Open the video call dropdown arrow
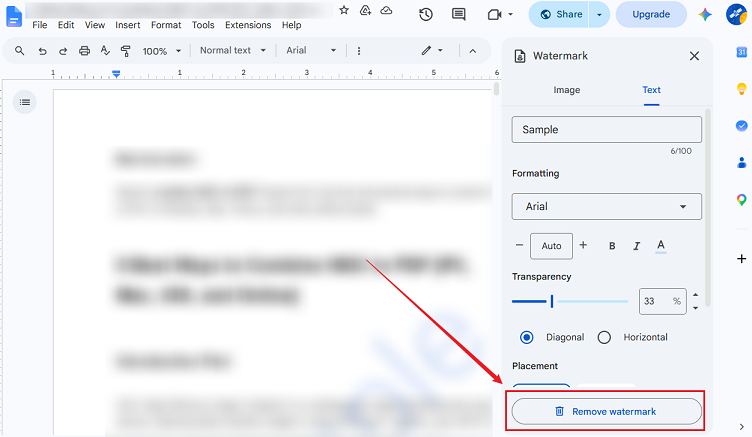The width and height of the screenshot is (752, 437). point(510,14)
